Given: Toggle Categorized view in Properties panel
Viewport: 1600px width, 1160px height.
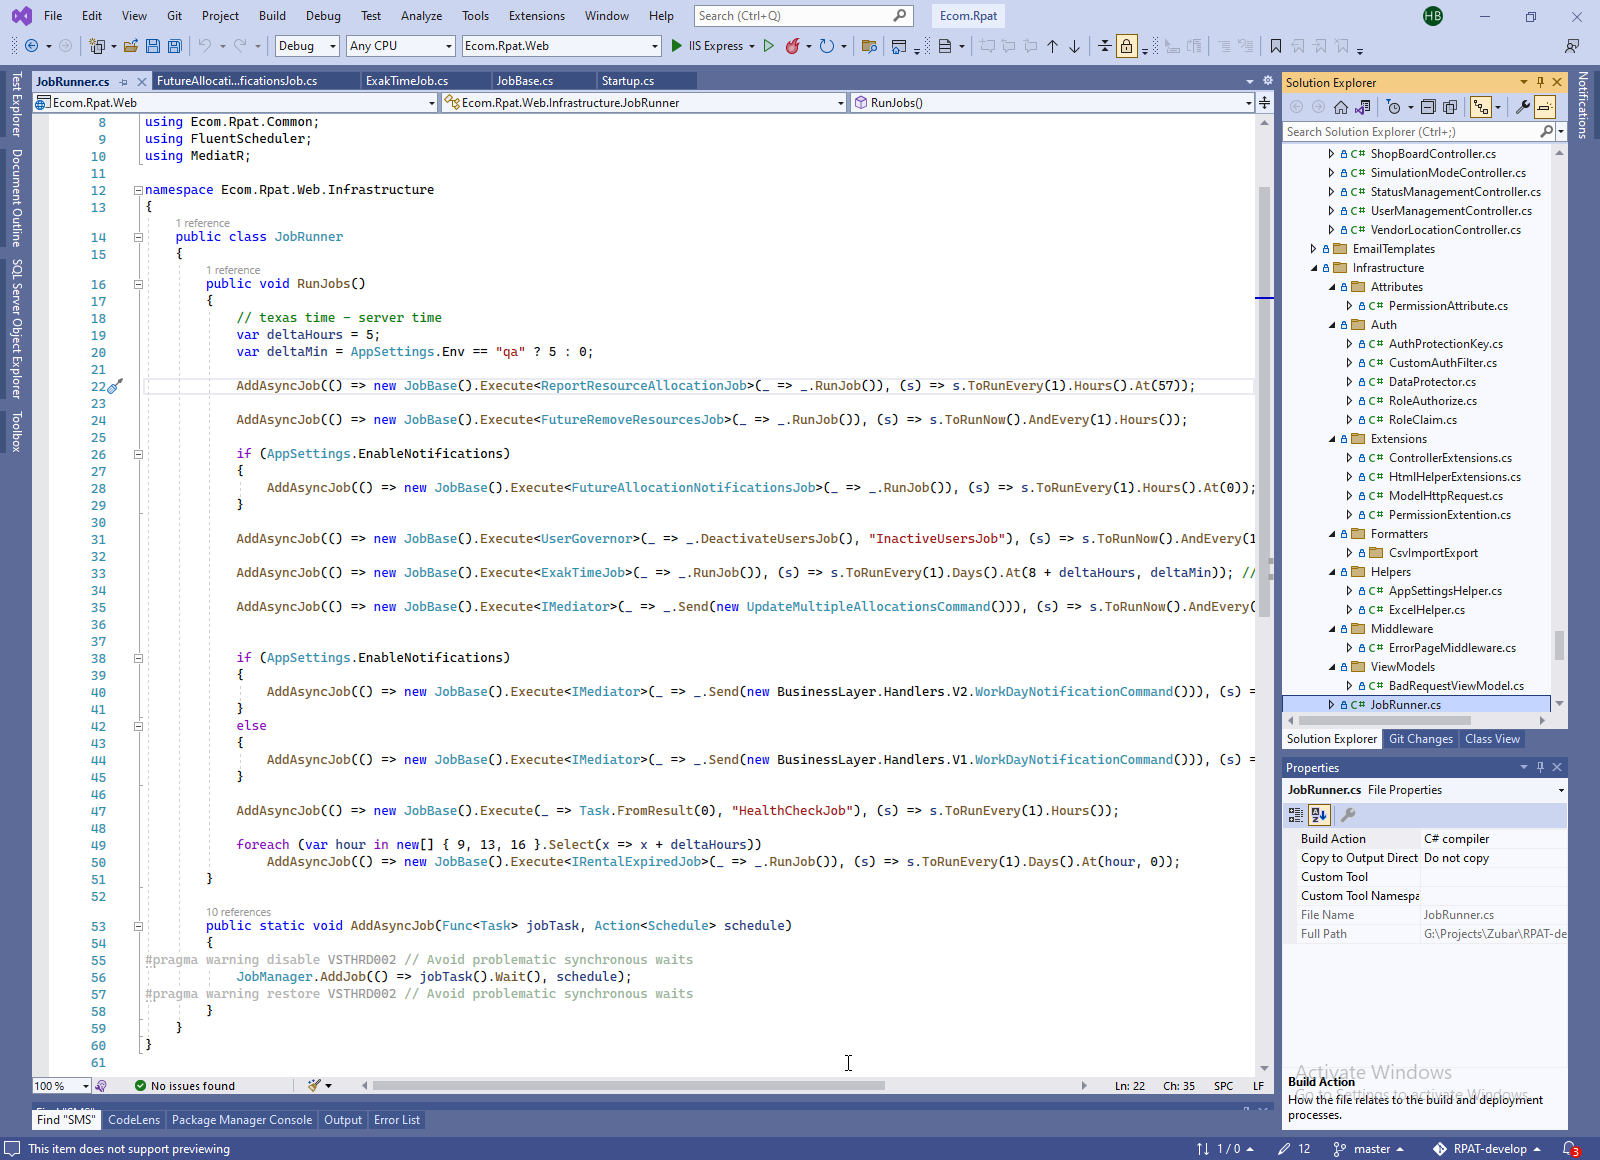Looking at the screenshot, I should point(1296,815).
